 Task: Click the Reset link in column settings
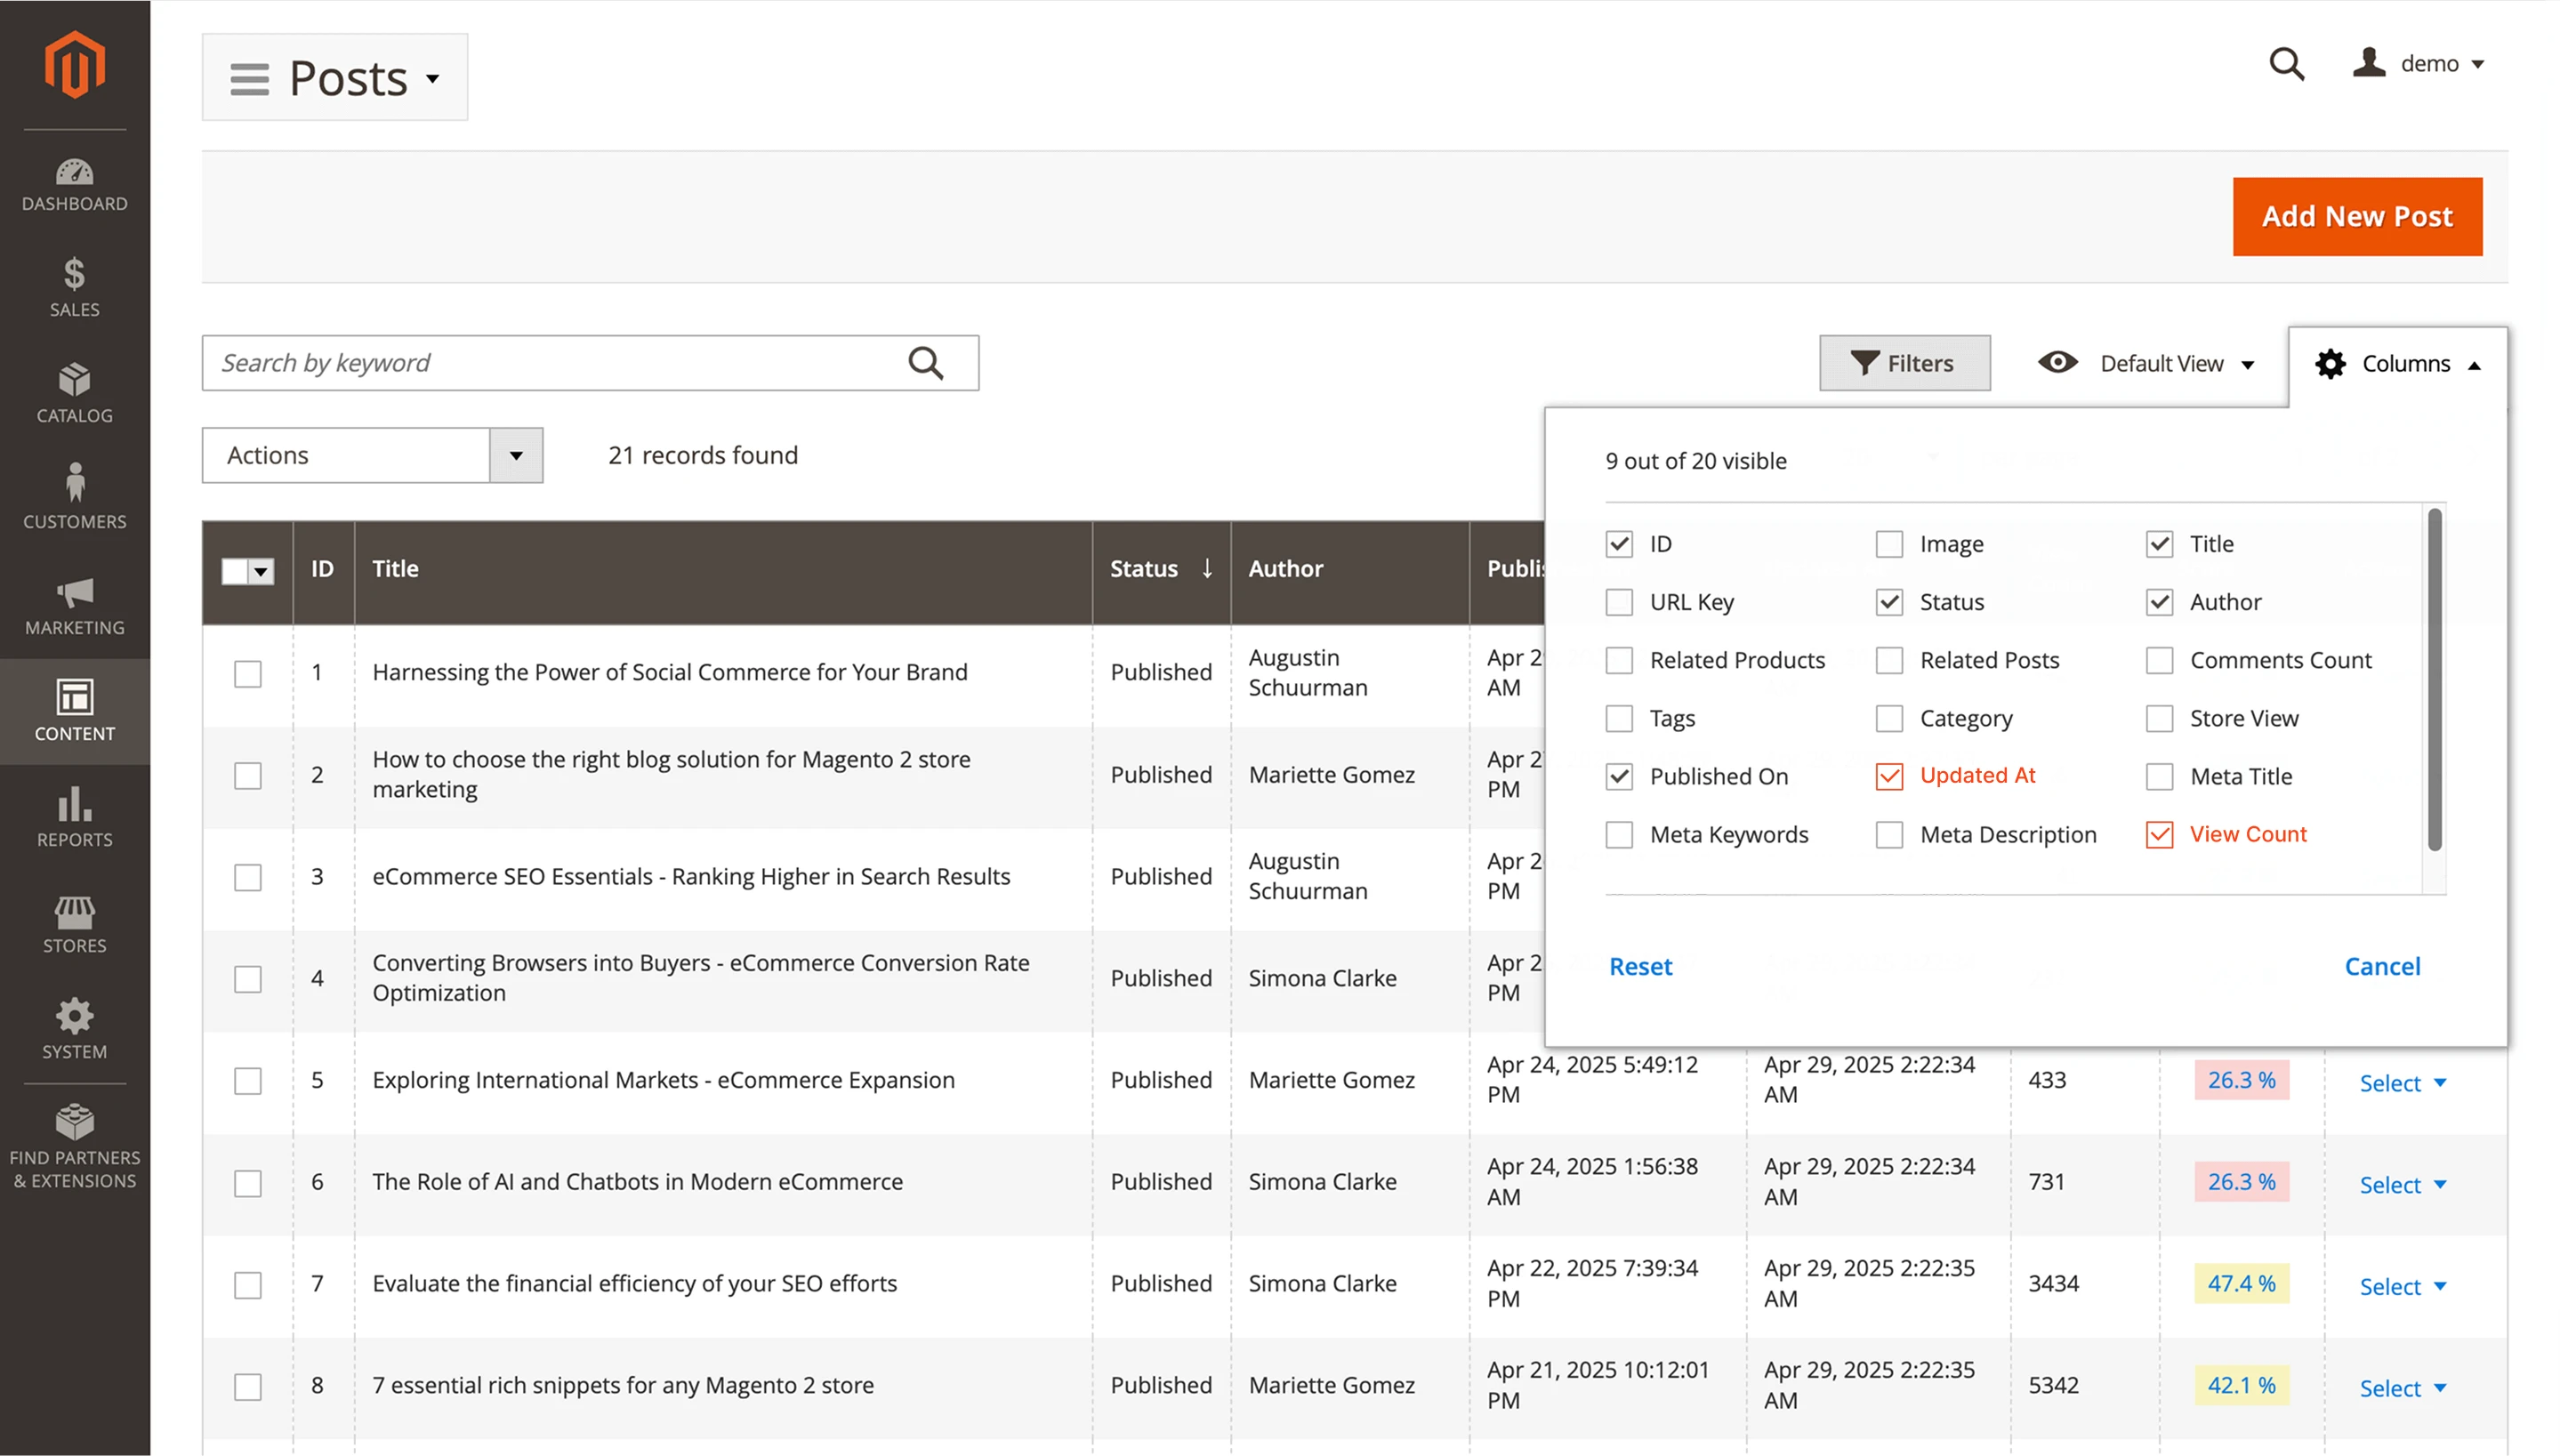(1640, 966)
